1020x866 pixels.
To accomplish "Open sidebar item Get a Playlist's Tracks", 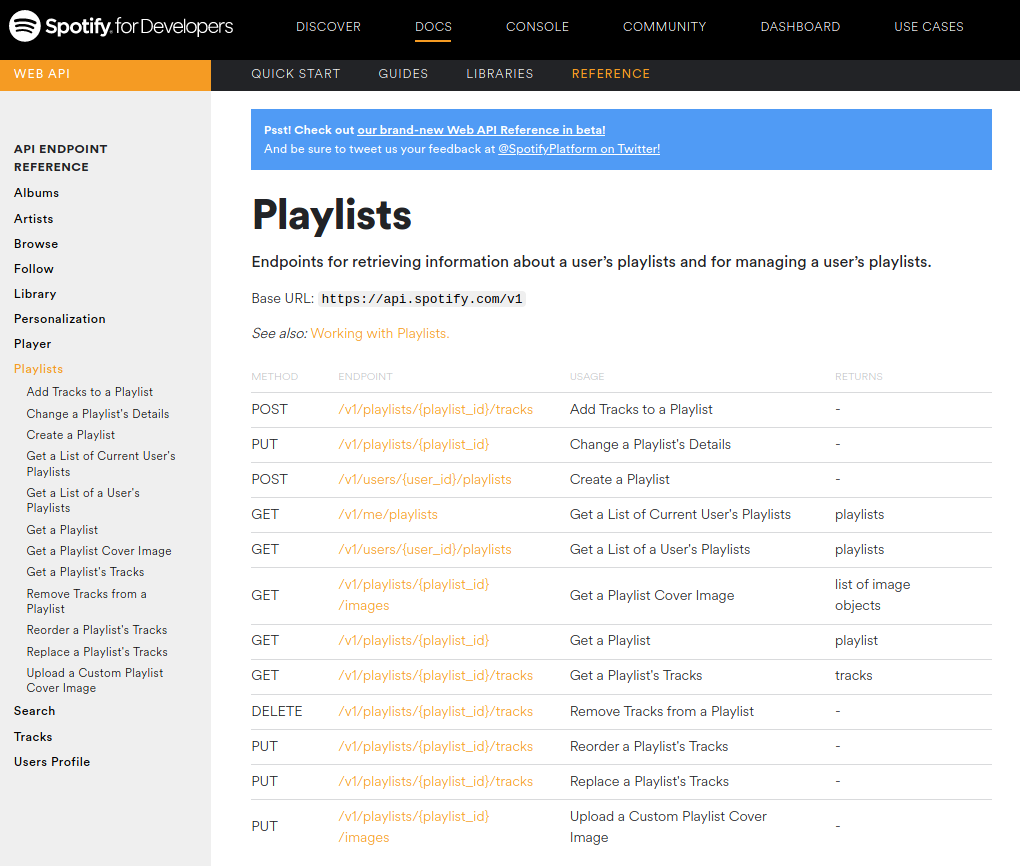I will (x=85, y=572).
